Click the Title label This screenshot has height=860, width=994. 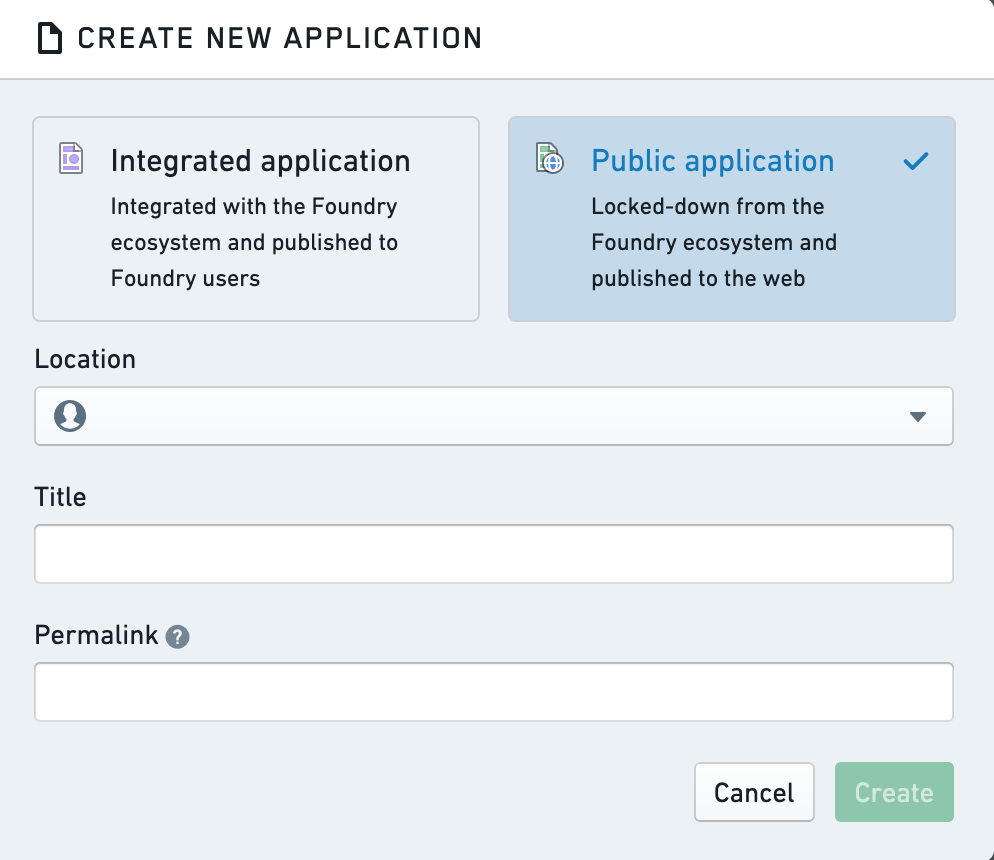click(x=60, y=497)
